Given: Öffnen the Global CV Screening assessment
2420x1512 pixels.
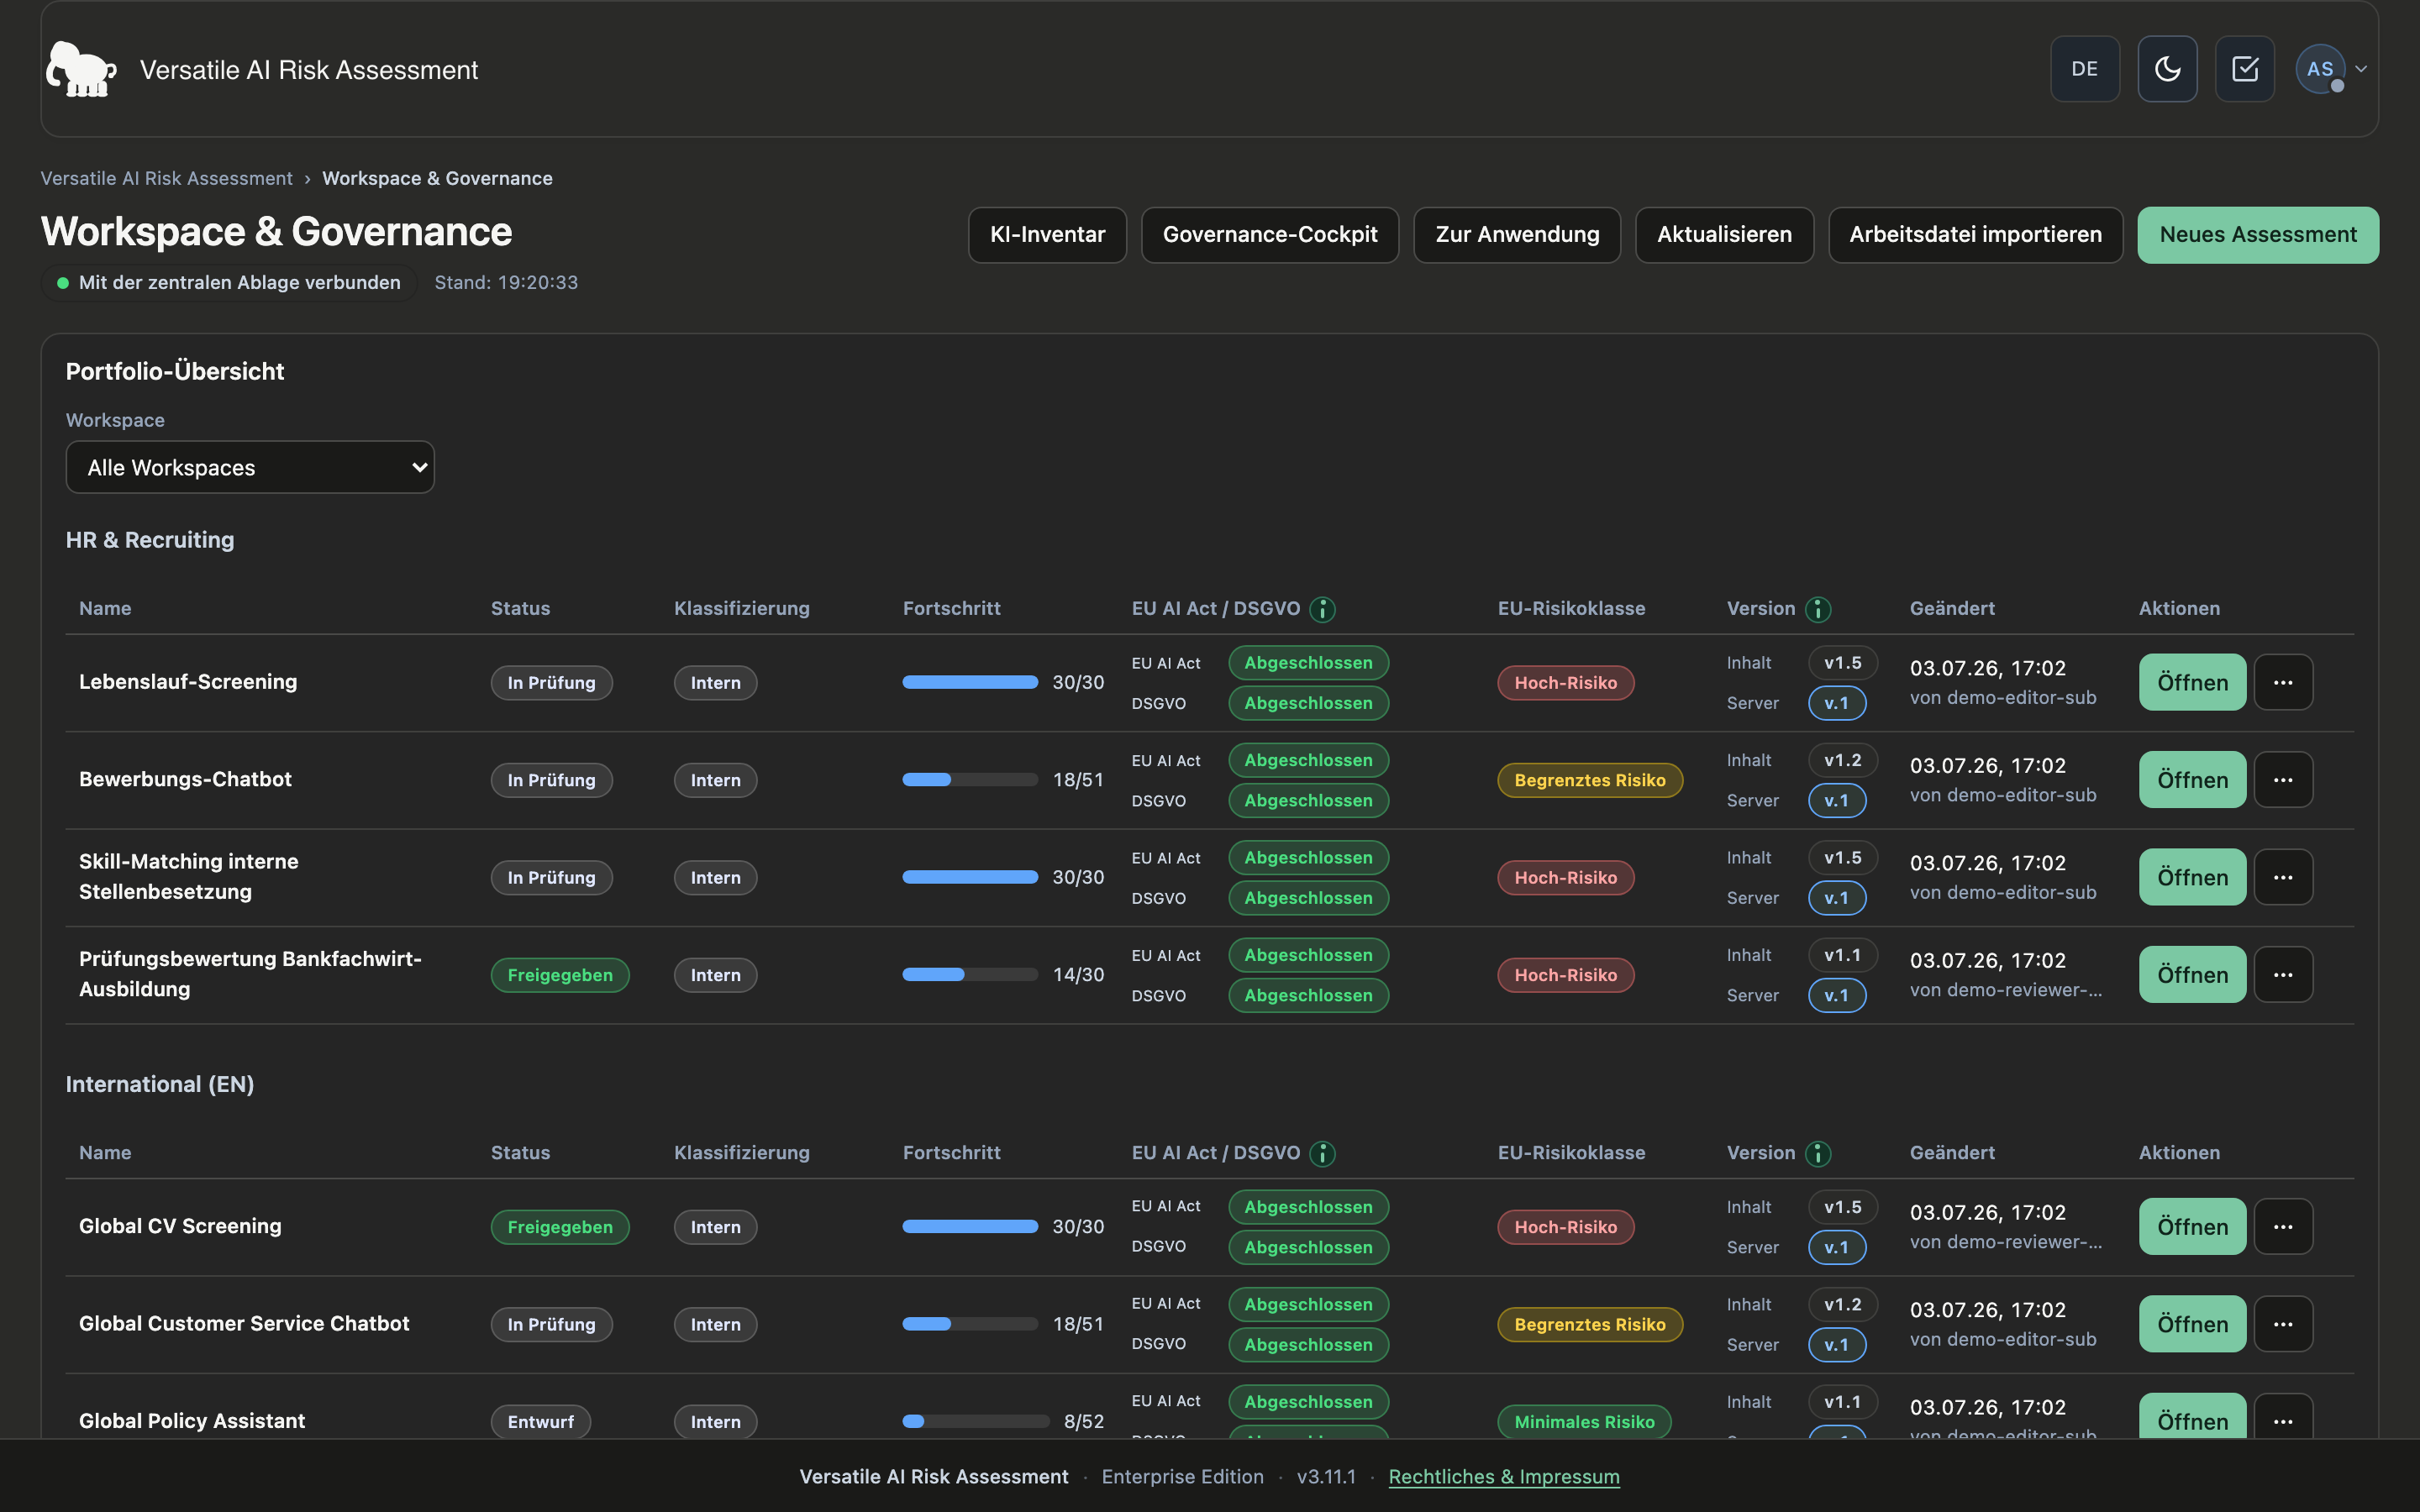Looking at the screenshot, I should 2192,1226.
